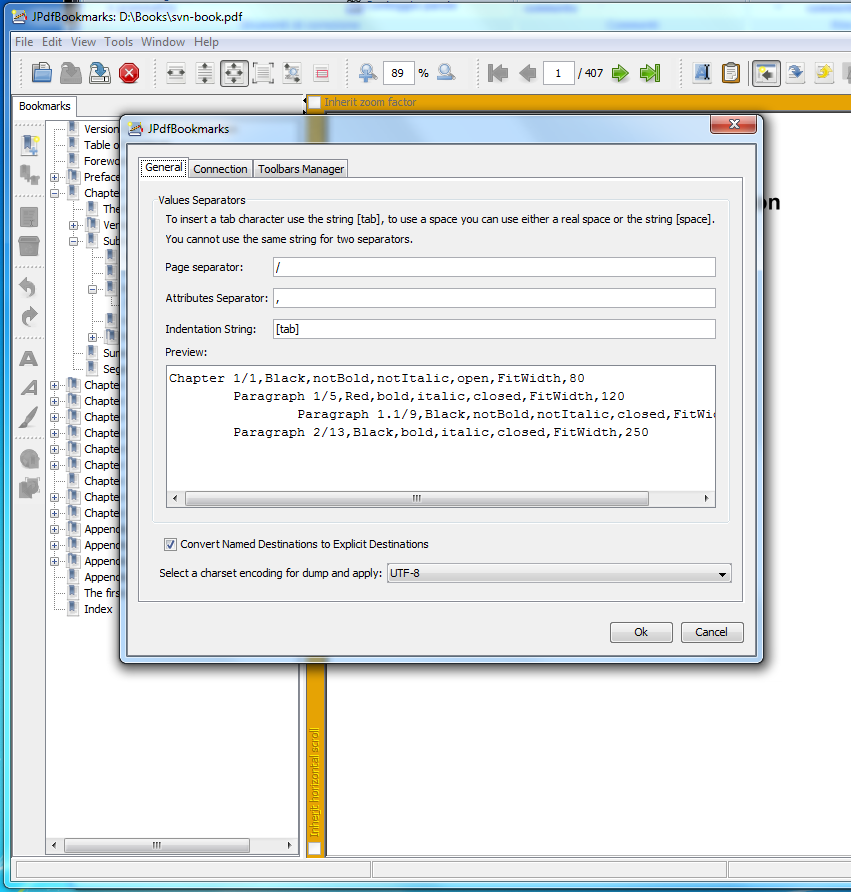Switch to the Toolbars Manager tab
Screen dimensions: 851x892
pyautogui.click(x=301, y=169)
